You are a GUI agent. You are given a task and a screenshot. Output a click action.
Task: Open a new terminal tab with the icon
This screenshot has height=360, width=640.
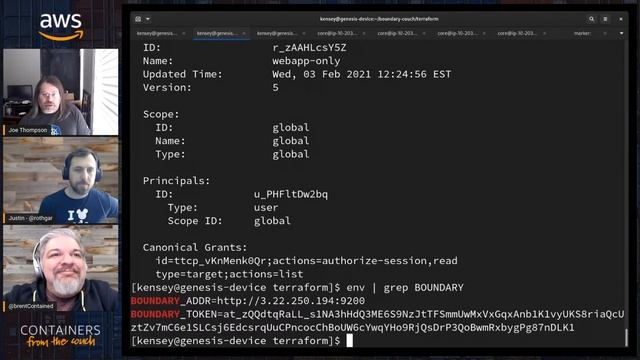[x=138, y=19]
